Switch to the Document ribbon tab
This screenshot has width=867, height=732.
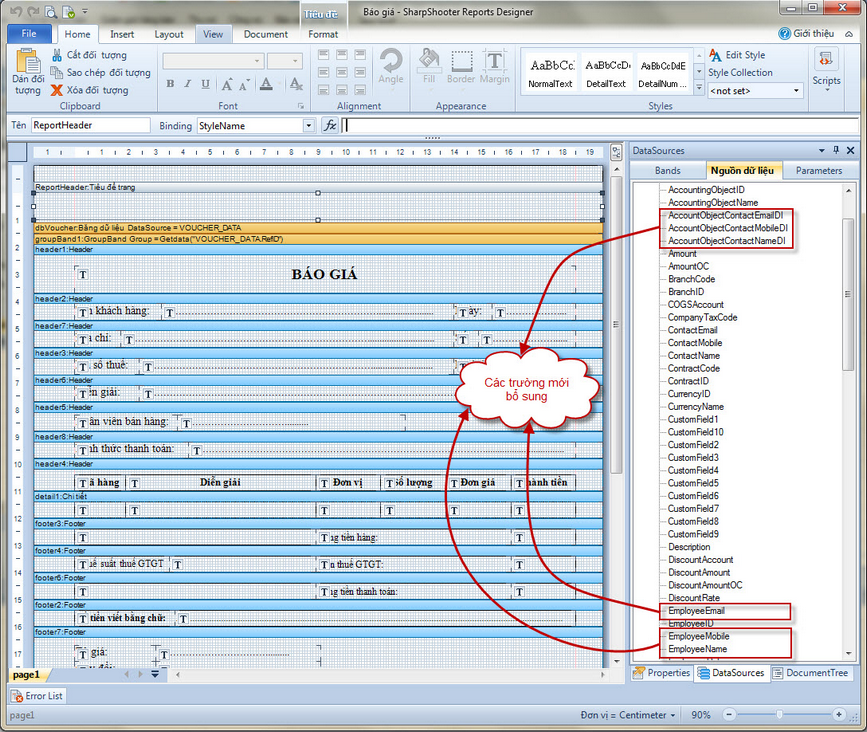266,34
